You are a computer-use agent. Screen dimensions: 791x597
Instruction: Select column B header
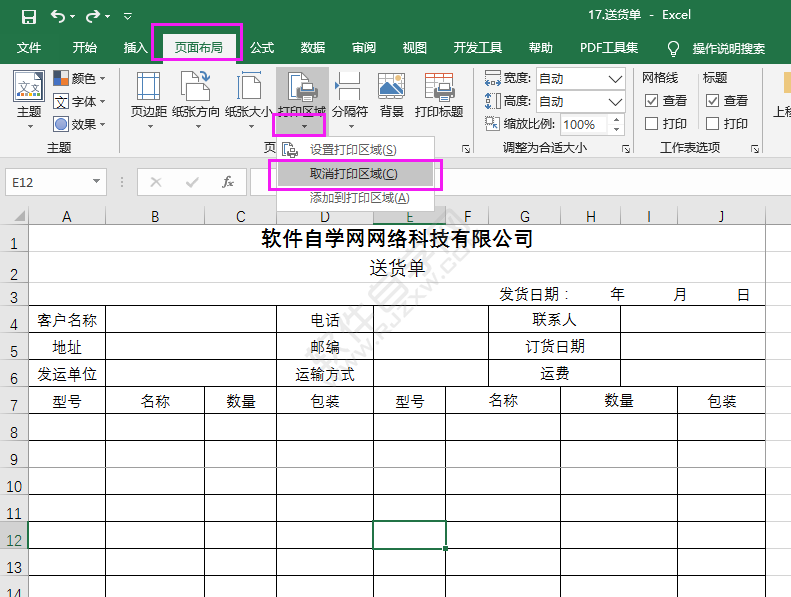click(x=155, y=216)
